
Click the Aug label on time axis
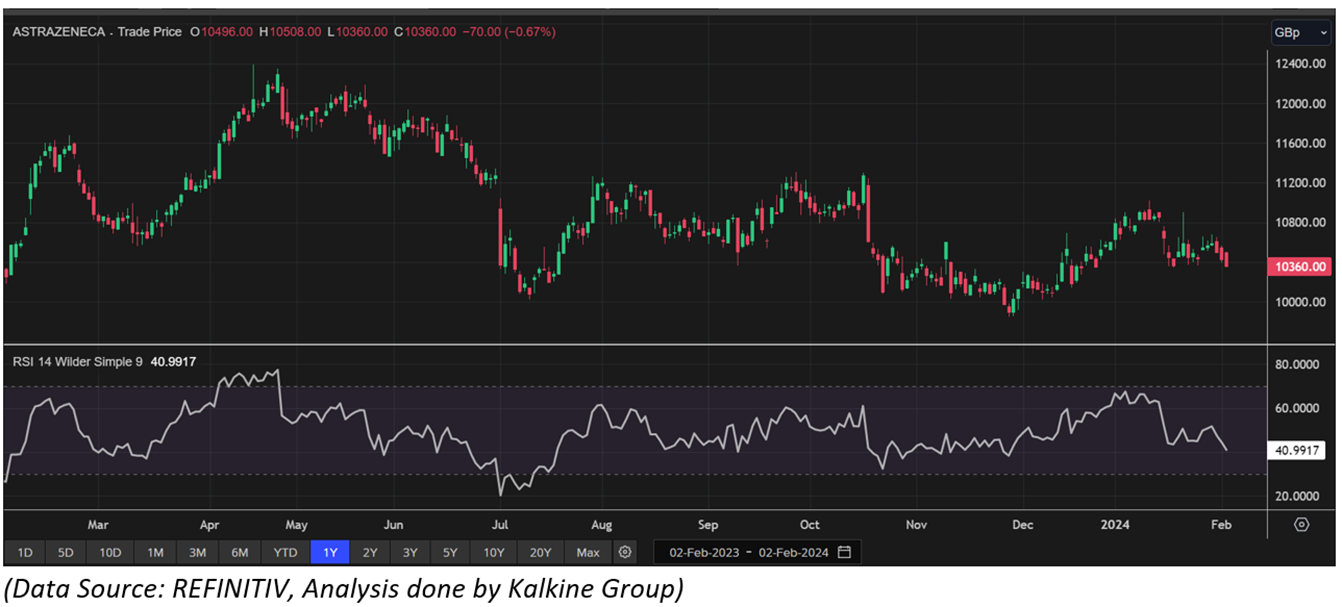(x=600, y=524)
